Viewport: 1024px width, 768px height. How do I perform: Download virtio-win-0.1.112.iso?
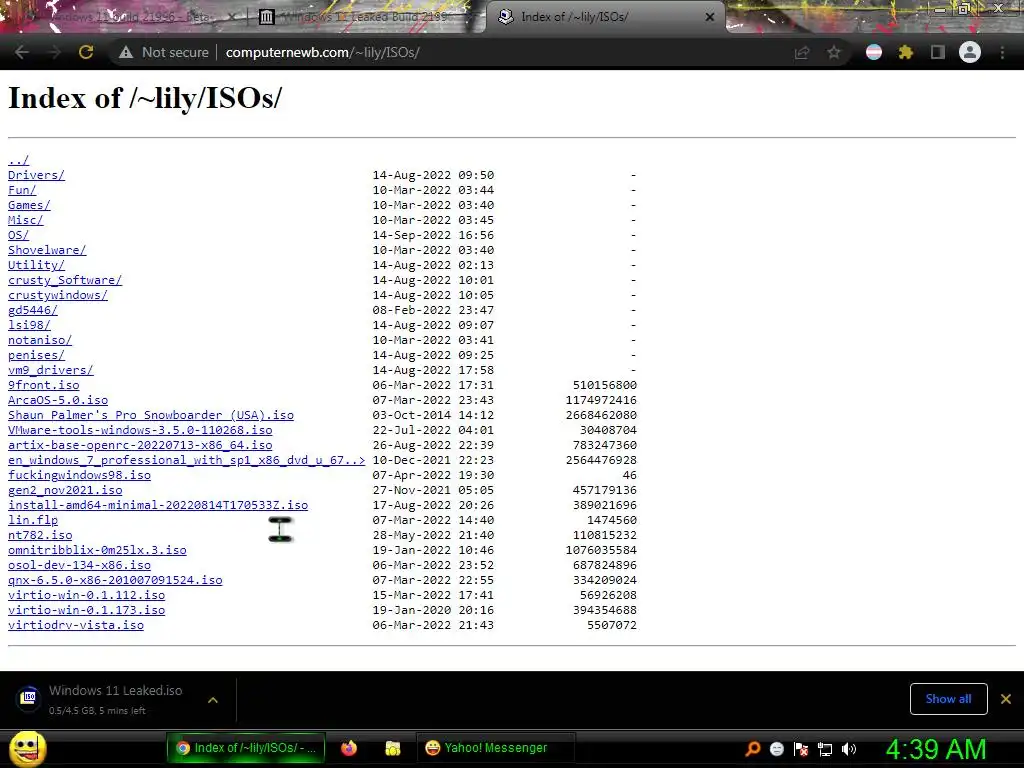point(87,596)
